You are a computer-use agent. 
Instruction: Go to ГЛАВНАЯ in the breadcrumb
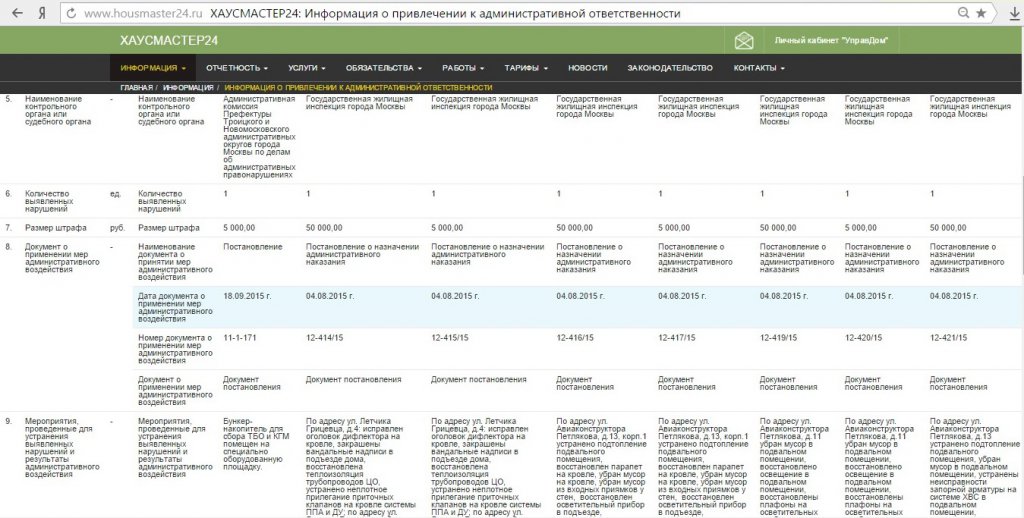click(136, 88)
